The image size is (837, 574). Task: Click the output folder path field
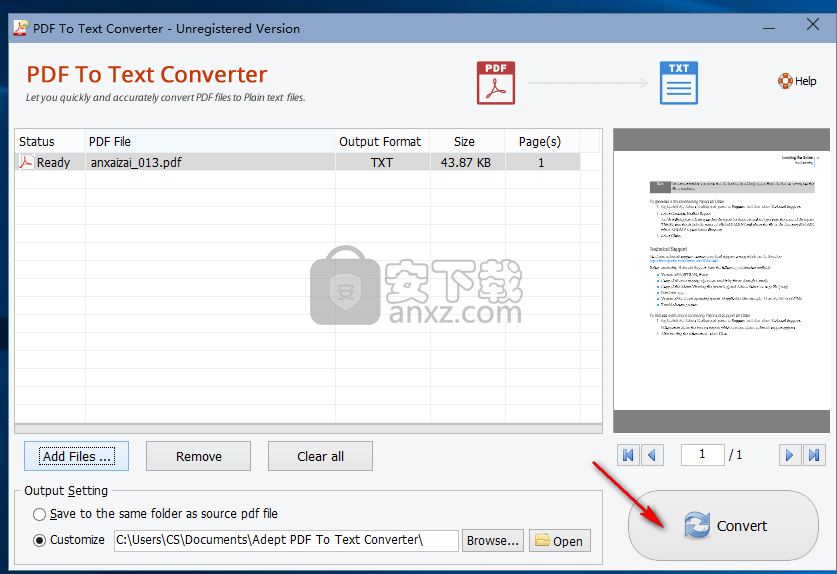[x=286, y=540]
